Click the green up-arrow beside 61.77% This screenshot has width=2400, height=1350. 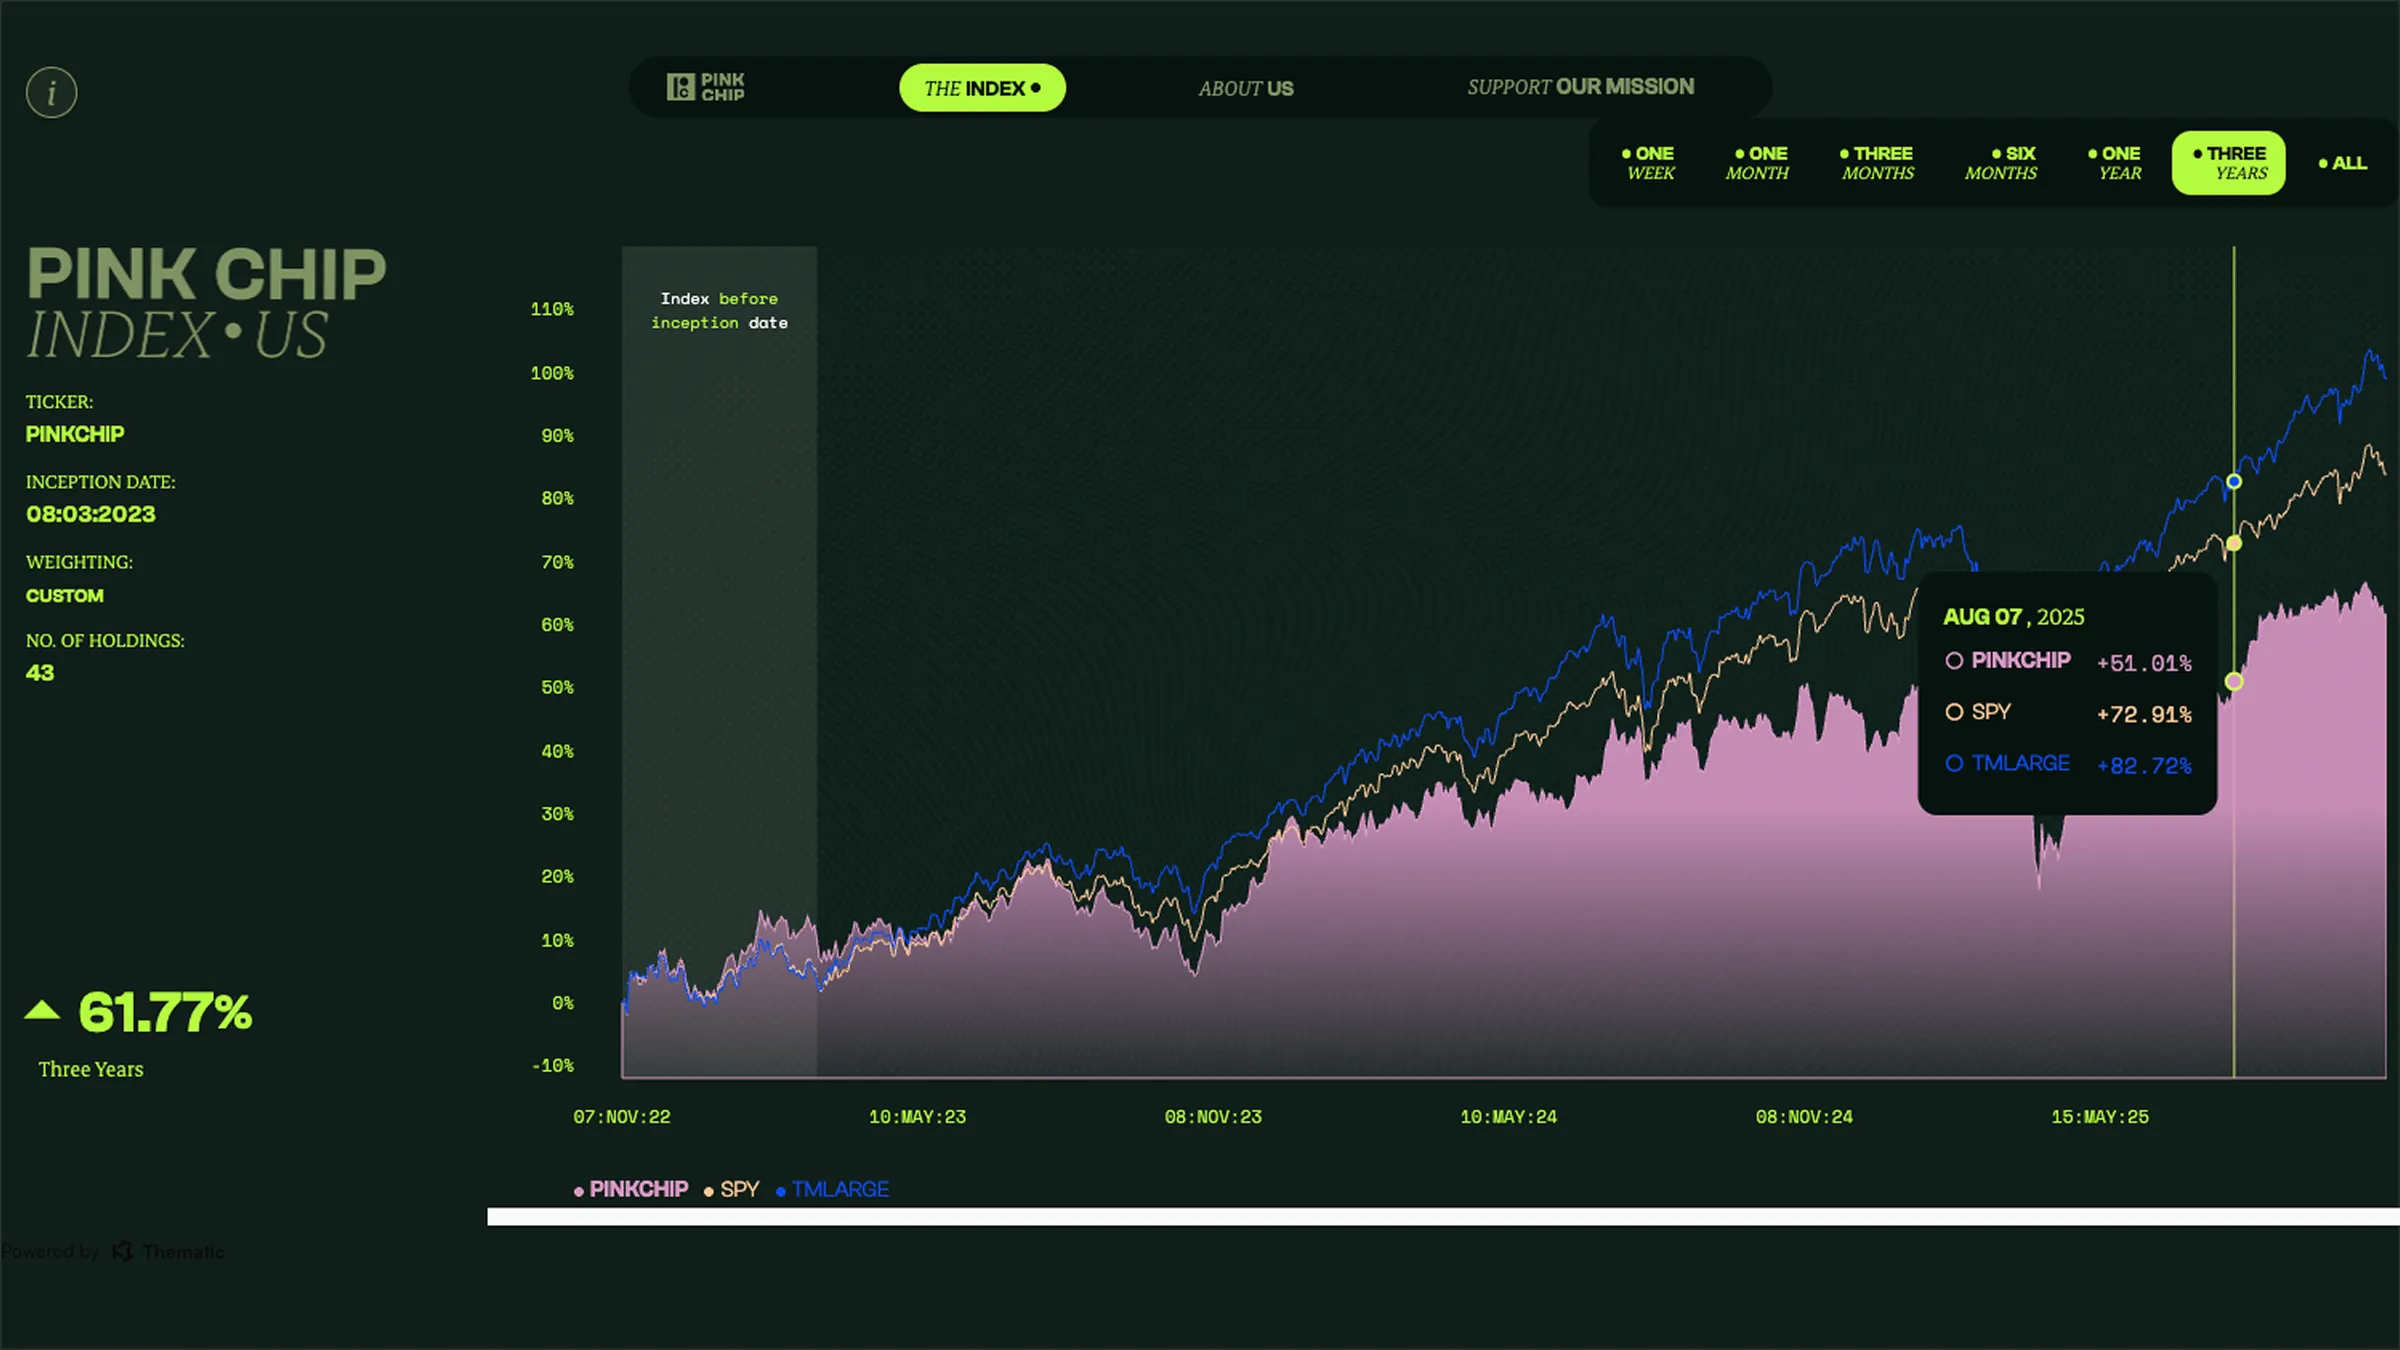pos(44,1009)
